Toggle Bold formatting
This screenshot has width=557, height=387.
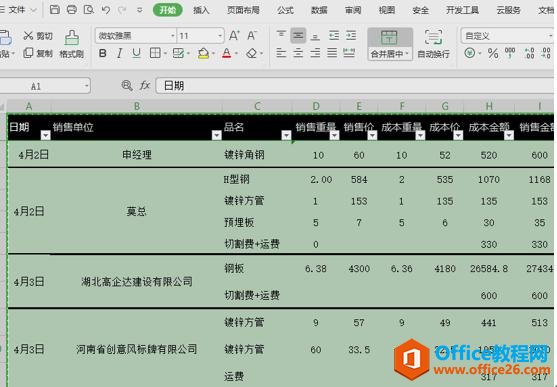tap(103, 53)
